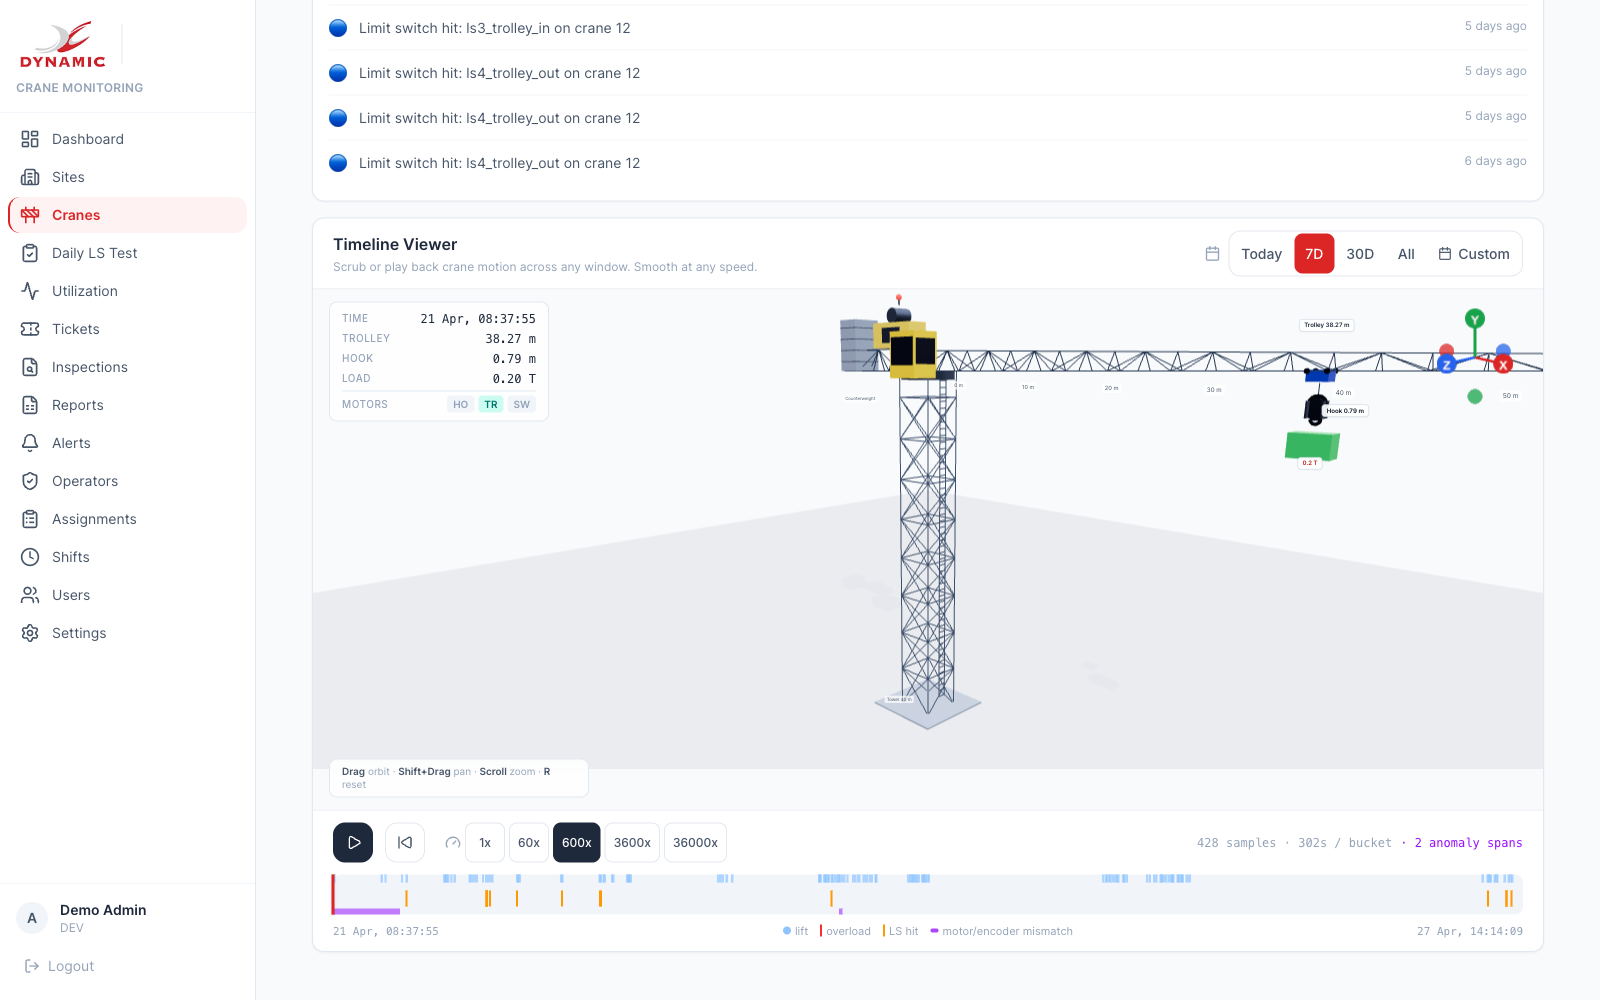Click the red X axis gizmo handle
The image size is (1600, 1000).
click(1503, 365)
